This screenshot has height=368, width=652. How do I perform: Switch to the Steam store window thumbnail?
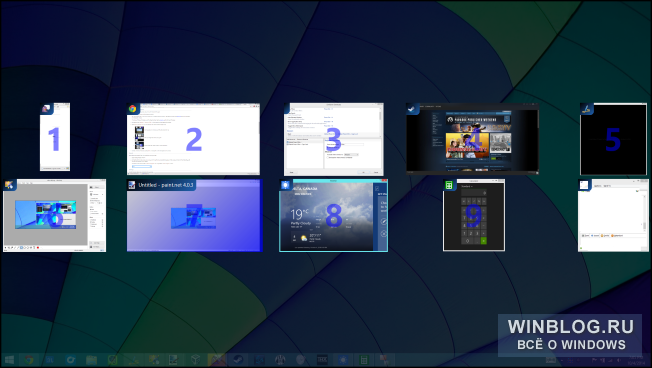tap(472, 139)
